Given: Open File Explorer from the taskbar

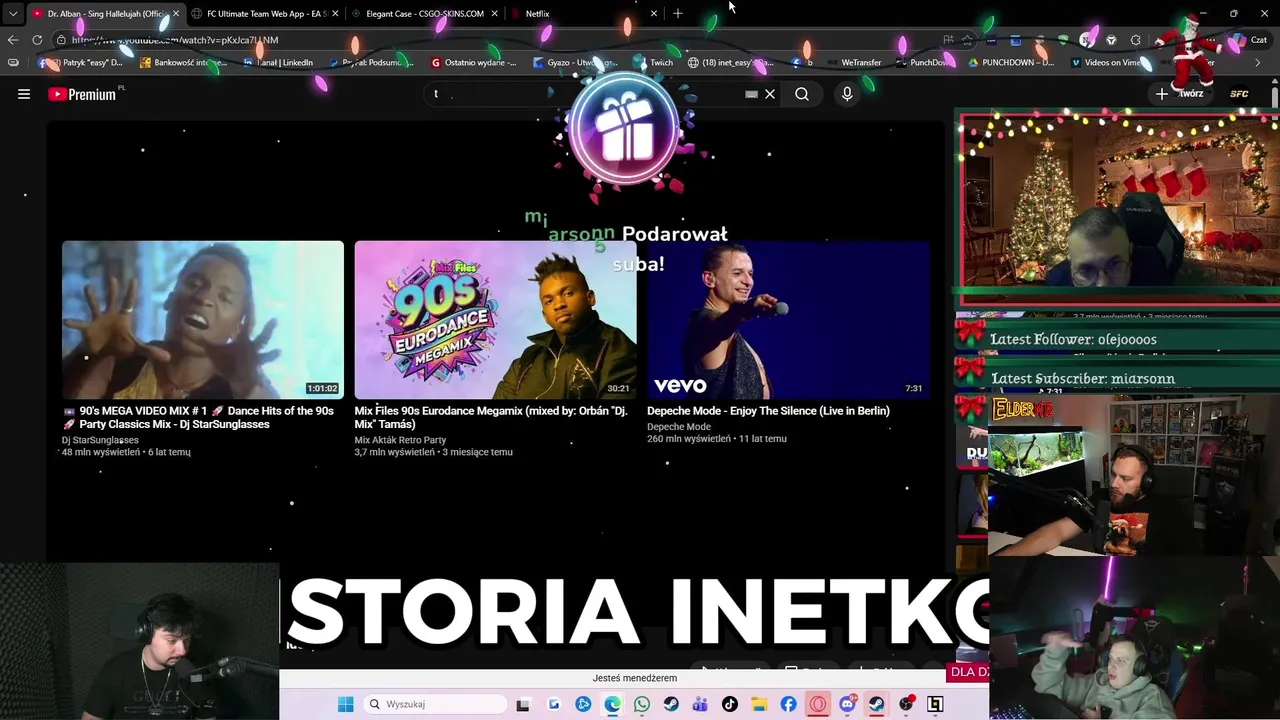Looking at the screenshot, I should pyautogui.click(x=759, y=704).
